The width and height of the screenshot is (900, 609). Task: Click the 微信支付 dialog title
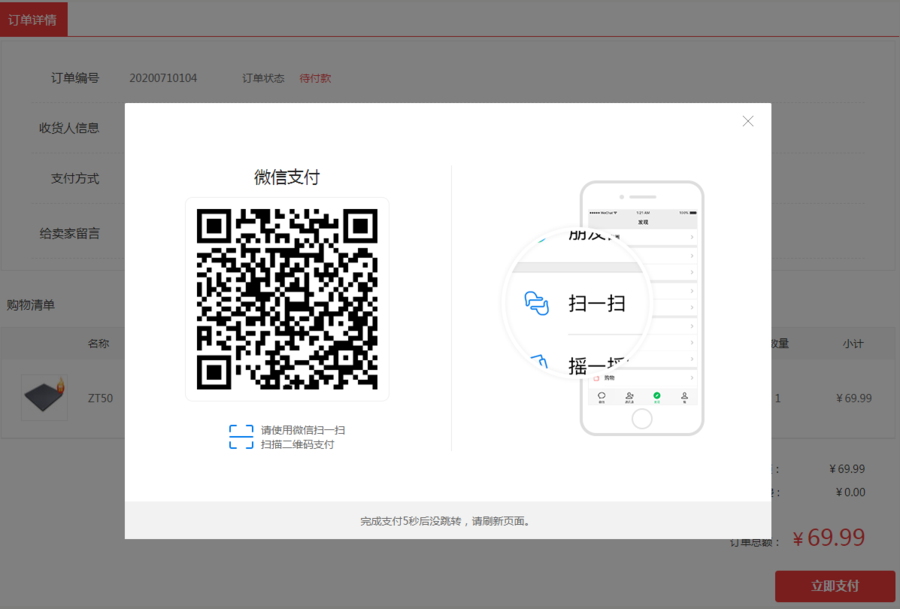click(x=287, y=177)
